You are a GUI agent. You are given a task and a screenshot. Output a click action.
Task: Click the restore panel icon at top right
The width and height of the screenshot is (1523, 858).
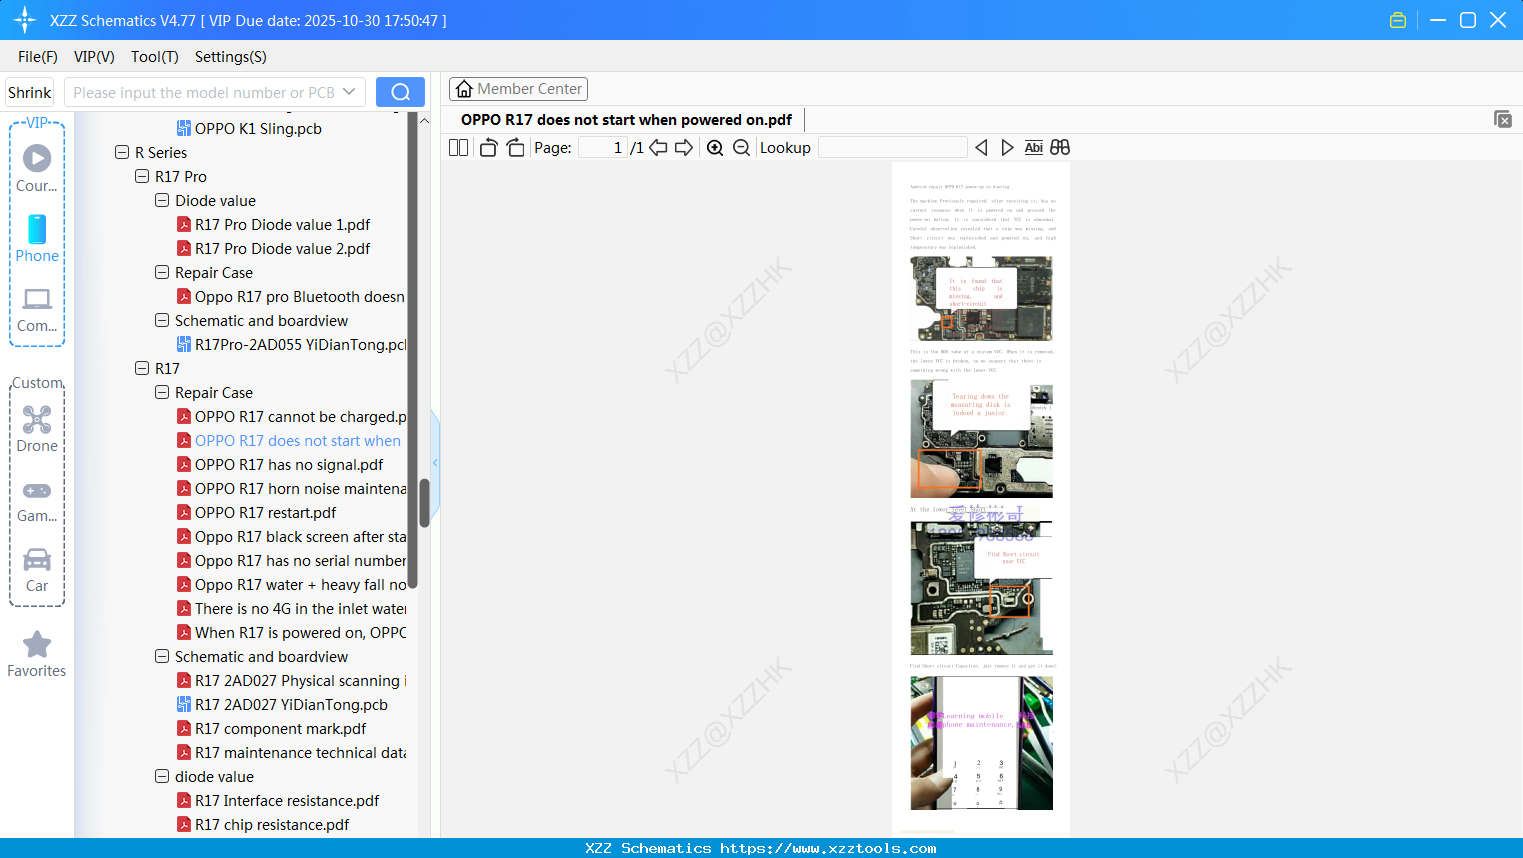tap(1503, 119)
